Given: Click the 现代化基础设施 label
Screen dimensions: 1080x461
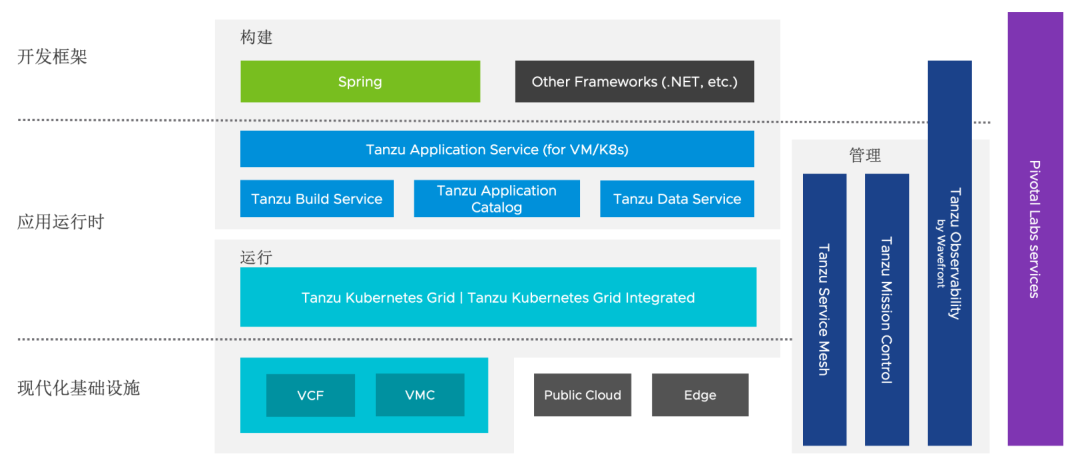Looking at the screenshot, I should (x=78, y=388).
